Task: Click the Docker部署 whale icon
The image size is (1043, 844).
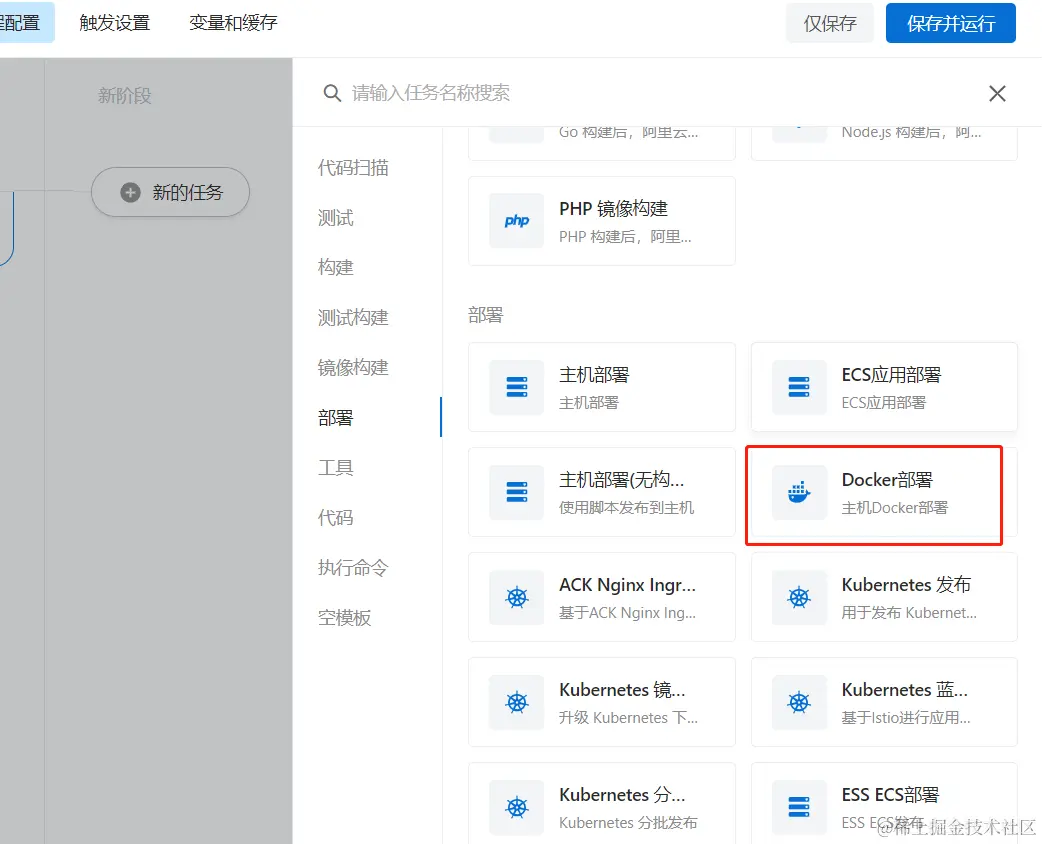Action: (x=799, y=492)
